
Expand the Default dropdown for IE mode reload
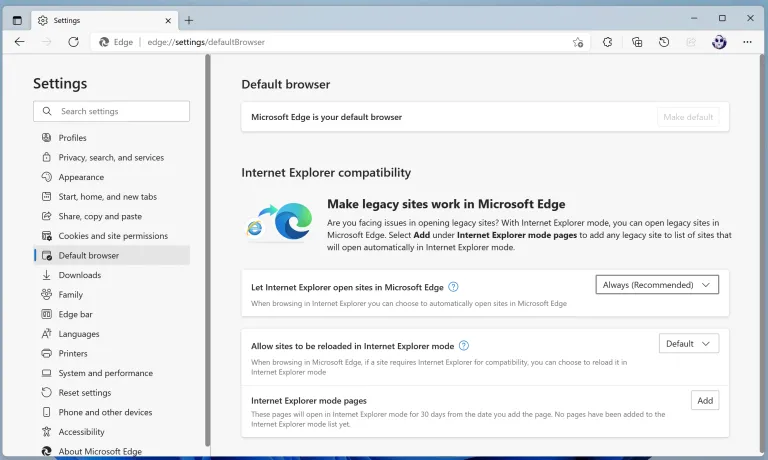[689, 343]
